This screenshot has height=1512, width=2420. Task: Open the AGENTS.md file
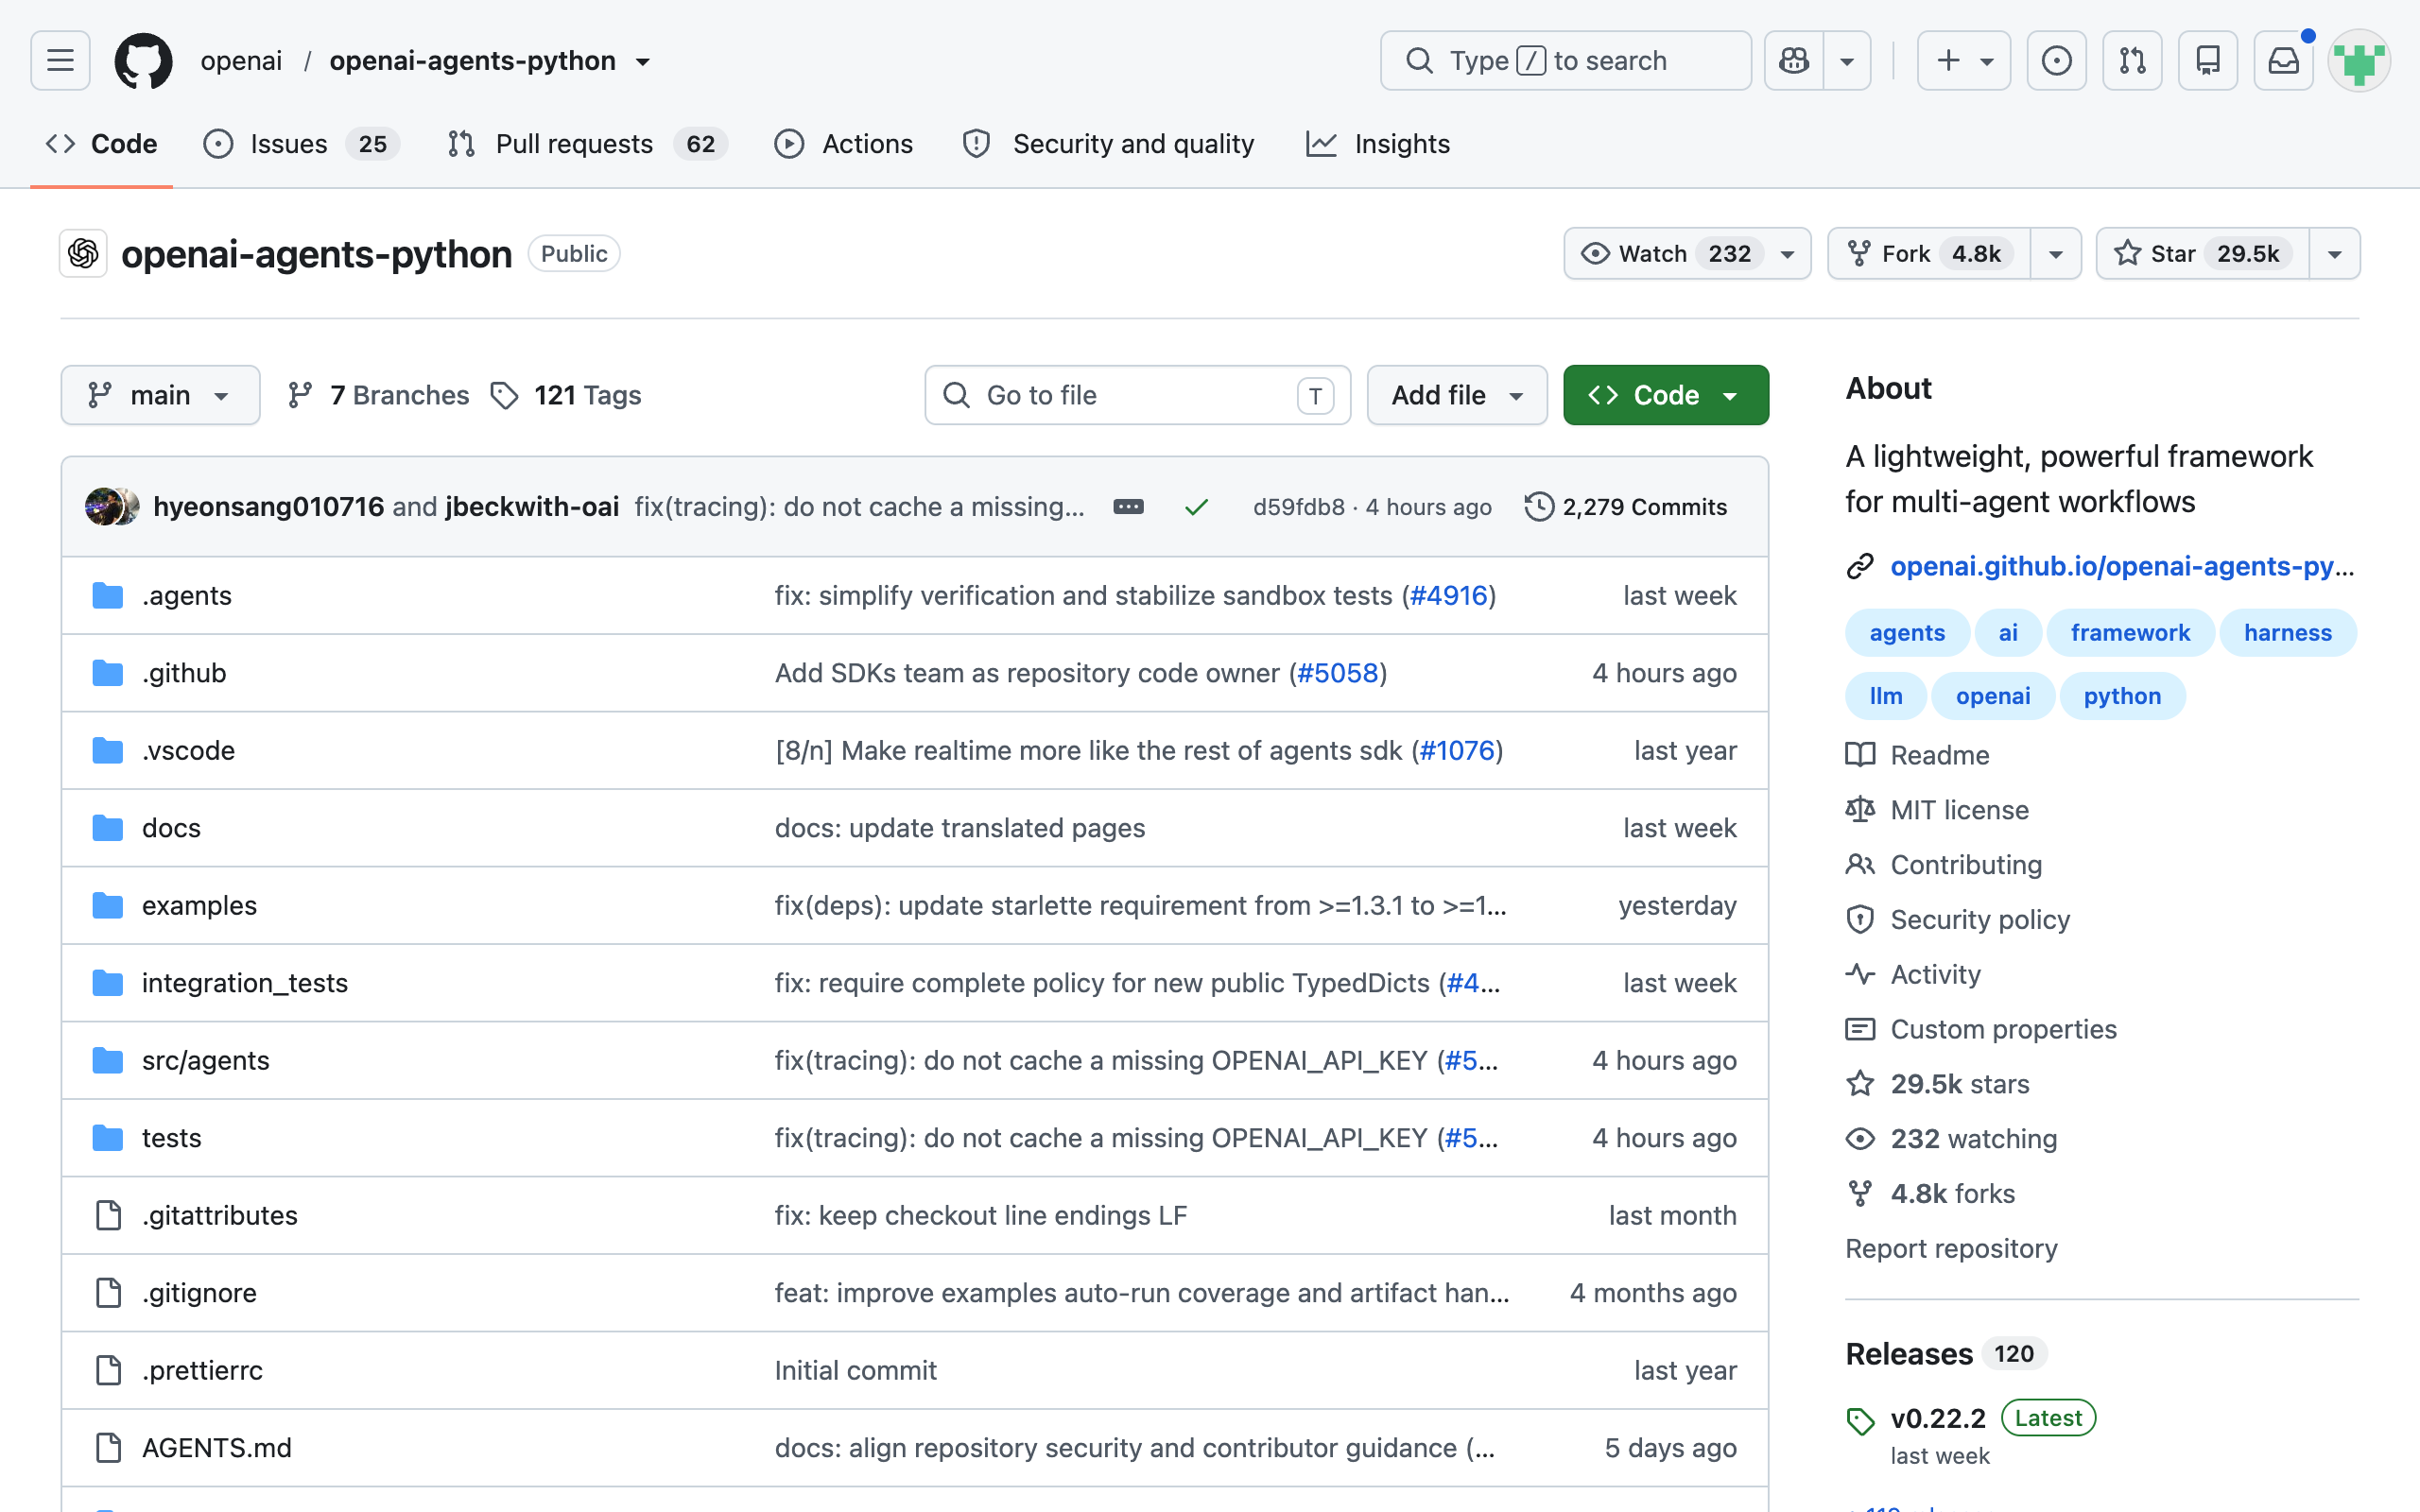pyautogui.click(x=217, y=1448)
